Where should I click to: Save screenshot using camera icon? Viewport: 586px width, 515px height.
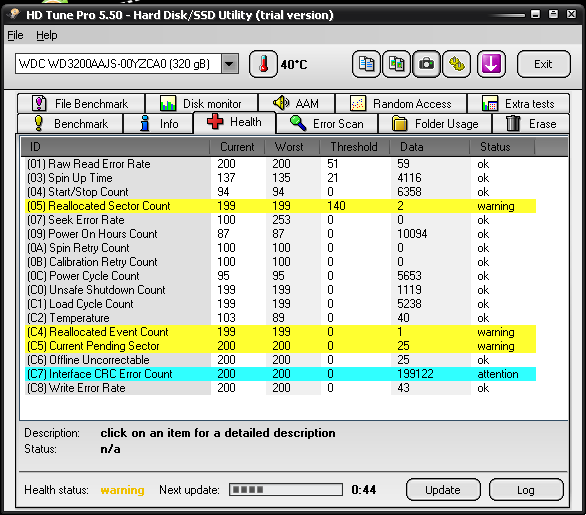pyautogui.click(x=426, y=64)
